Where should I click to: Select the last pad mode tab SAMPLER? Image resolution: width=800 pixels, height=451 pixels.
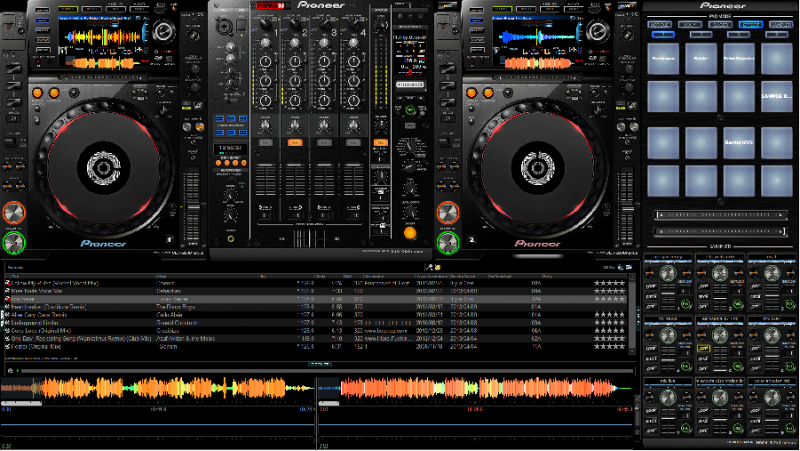pyautogui.click(x=781, y=24)
